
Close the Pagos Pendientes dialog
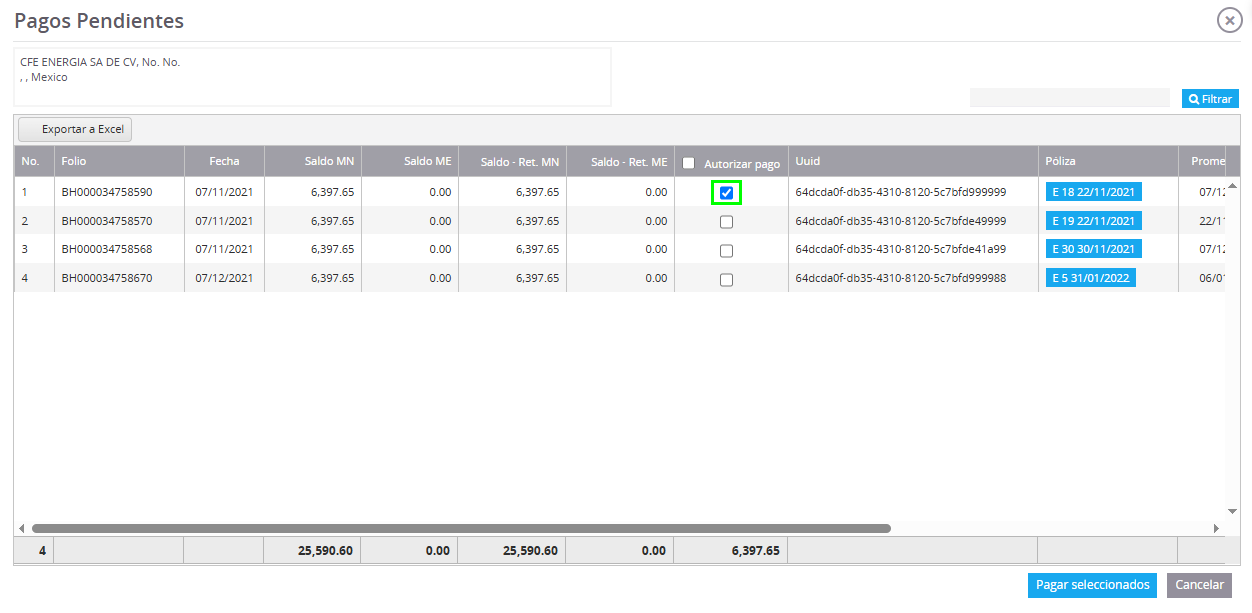[1229, 20]
